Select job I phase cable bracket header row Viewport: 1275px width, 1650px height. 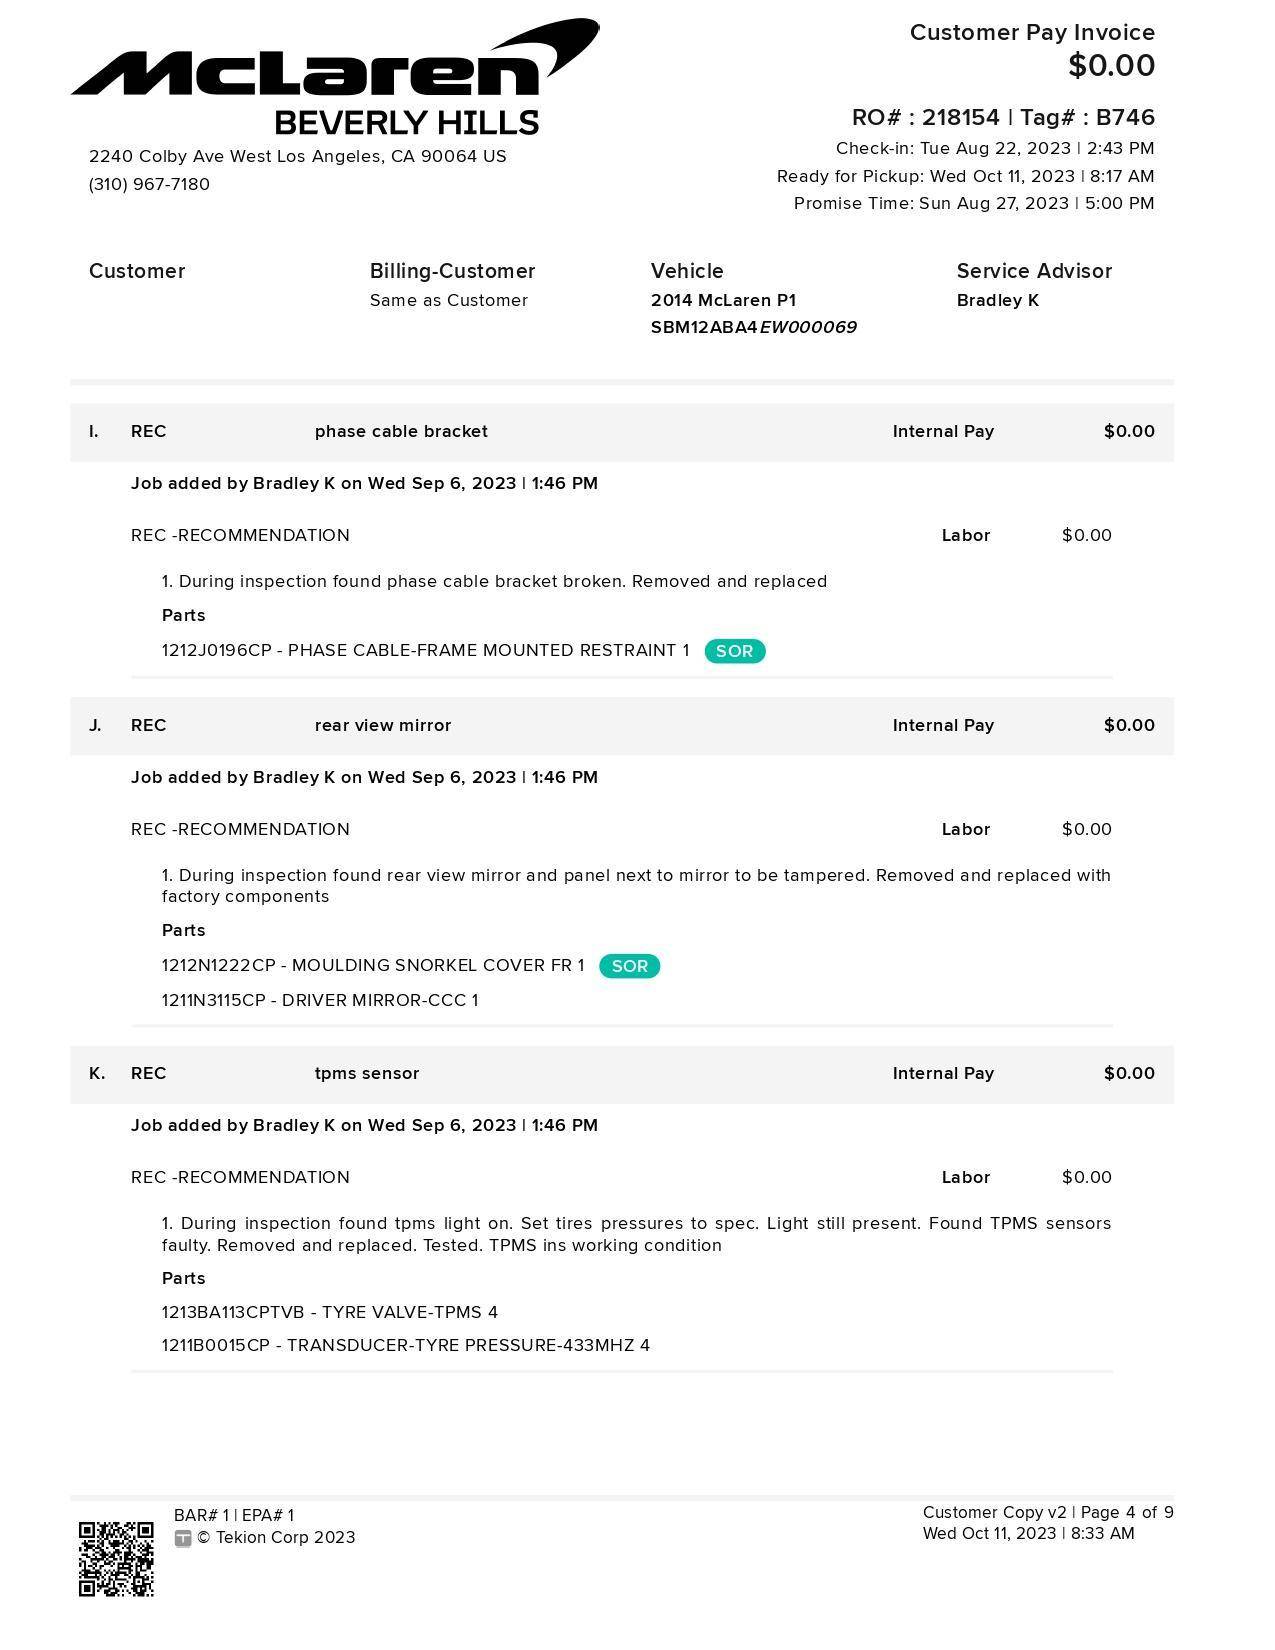tap(621, 432)
